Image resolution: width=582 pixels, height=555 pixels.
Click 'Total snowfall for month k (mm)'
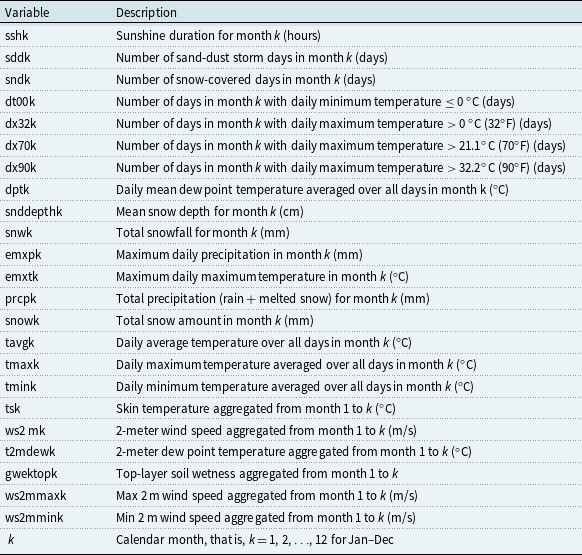pos(203,233)
